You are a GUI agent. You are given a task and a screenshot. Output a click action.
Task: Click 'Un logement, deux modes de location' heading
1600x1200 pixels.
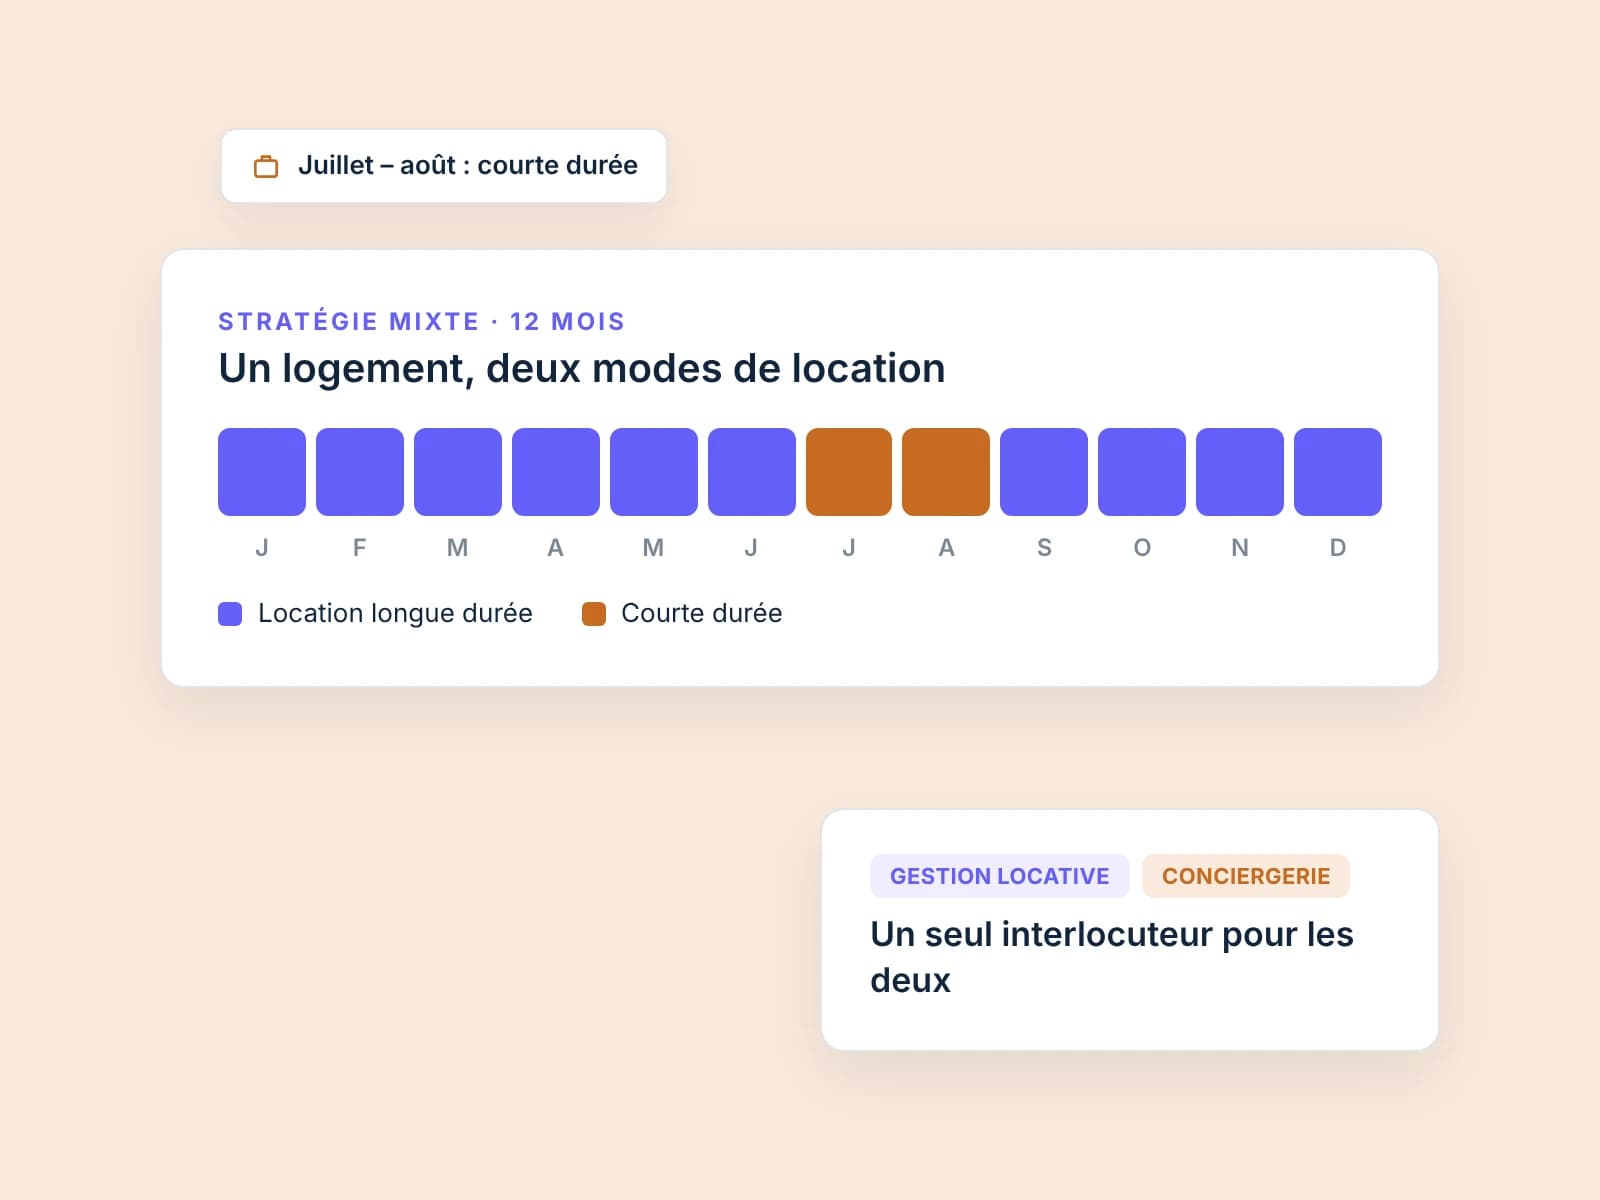coord(582,369)
